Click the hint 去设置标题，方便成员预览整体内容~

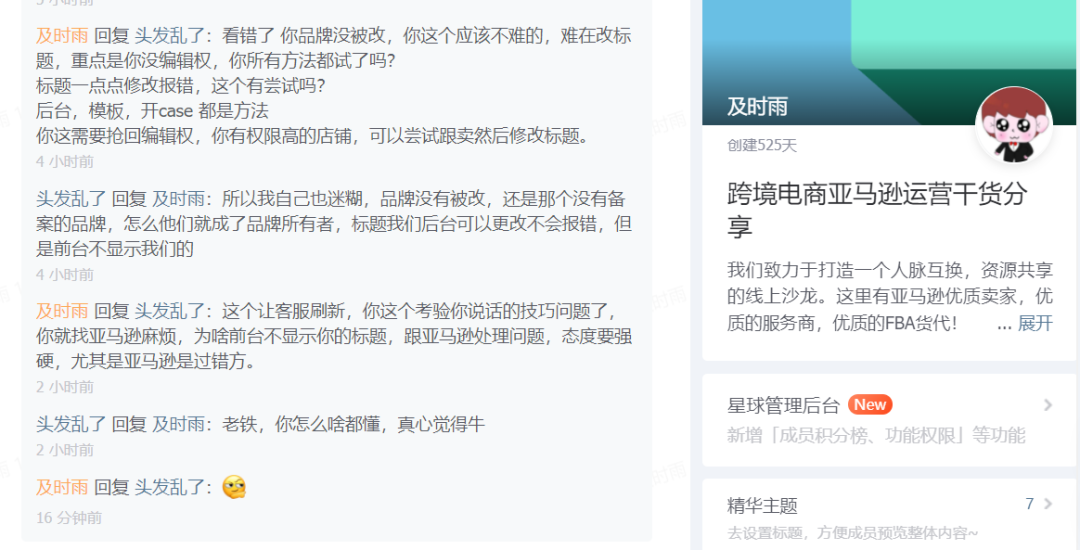853,533
